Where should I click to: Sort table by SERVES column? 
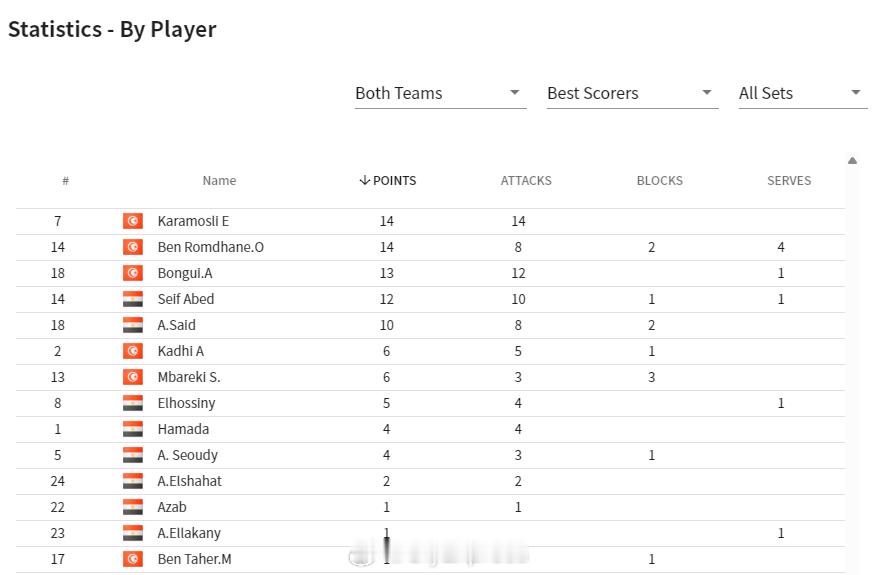(x=789, y=180)
